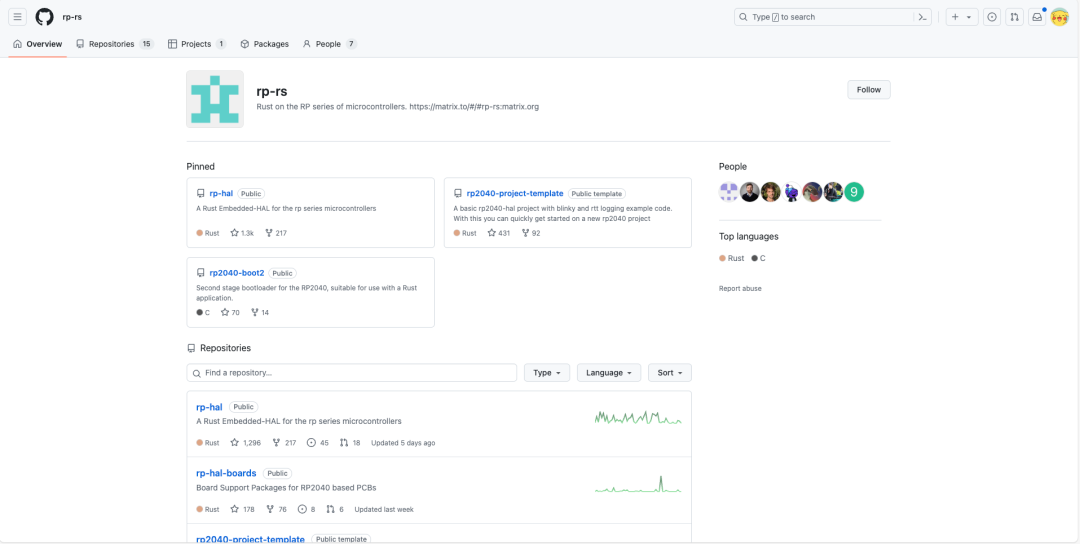Viewport: 1080px width, 544px height.
Task: Focus the Find a repository field
Action: pos(351,373)
